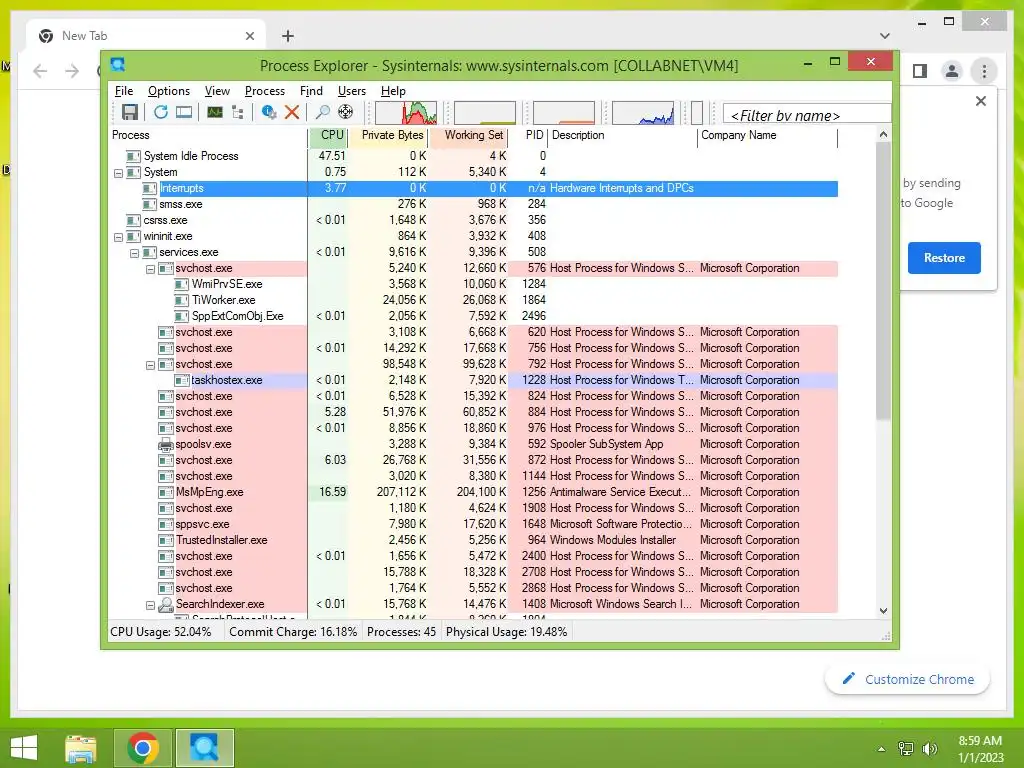Click the CPU Usage status bar entry

[161, 632]
